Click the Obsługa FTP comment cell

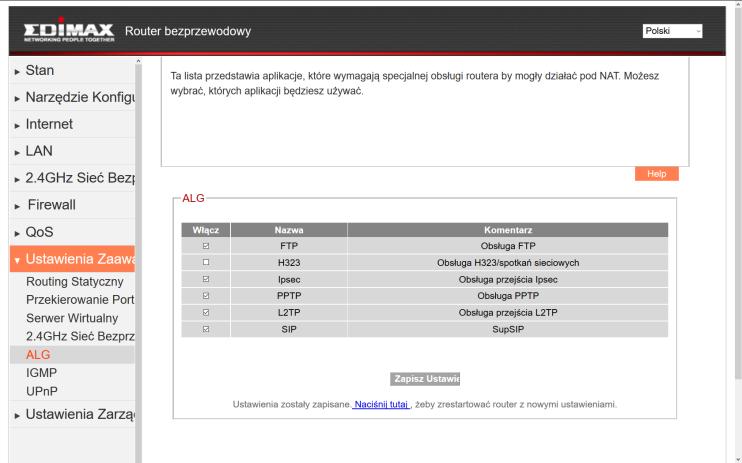pyautogui.click(x=508, y=246)
